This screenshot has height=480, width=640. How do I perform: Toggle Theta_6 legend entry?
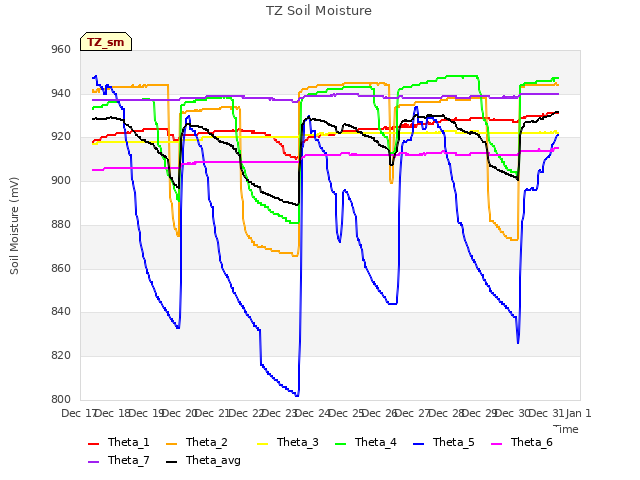tap(522, 442)
